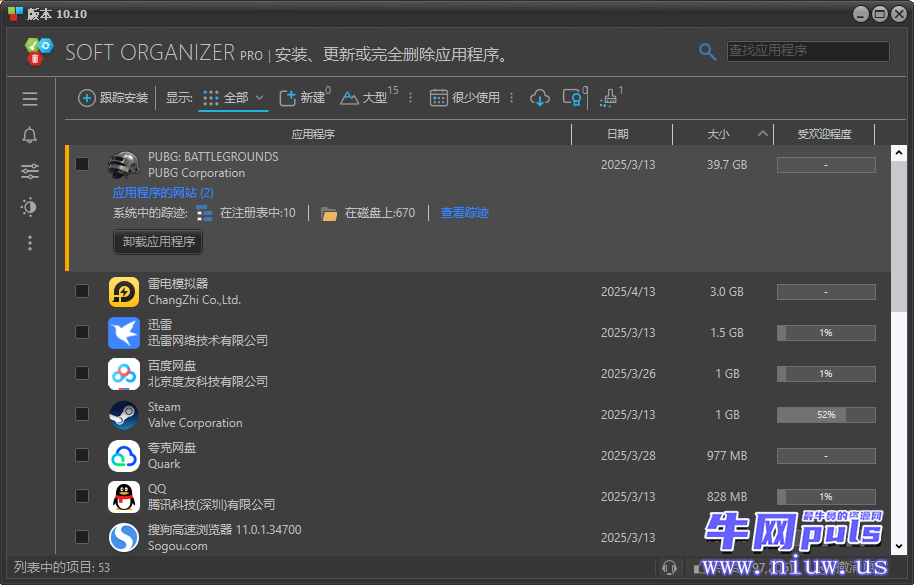The image size is (914, 585).
Task: Open options dots after 大型 filter
Action: (x=410, y=98)
